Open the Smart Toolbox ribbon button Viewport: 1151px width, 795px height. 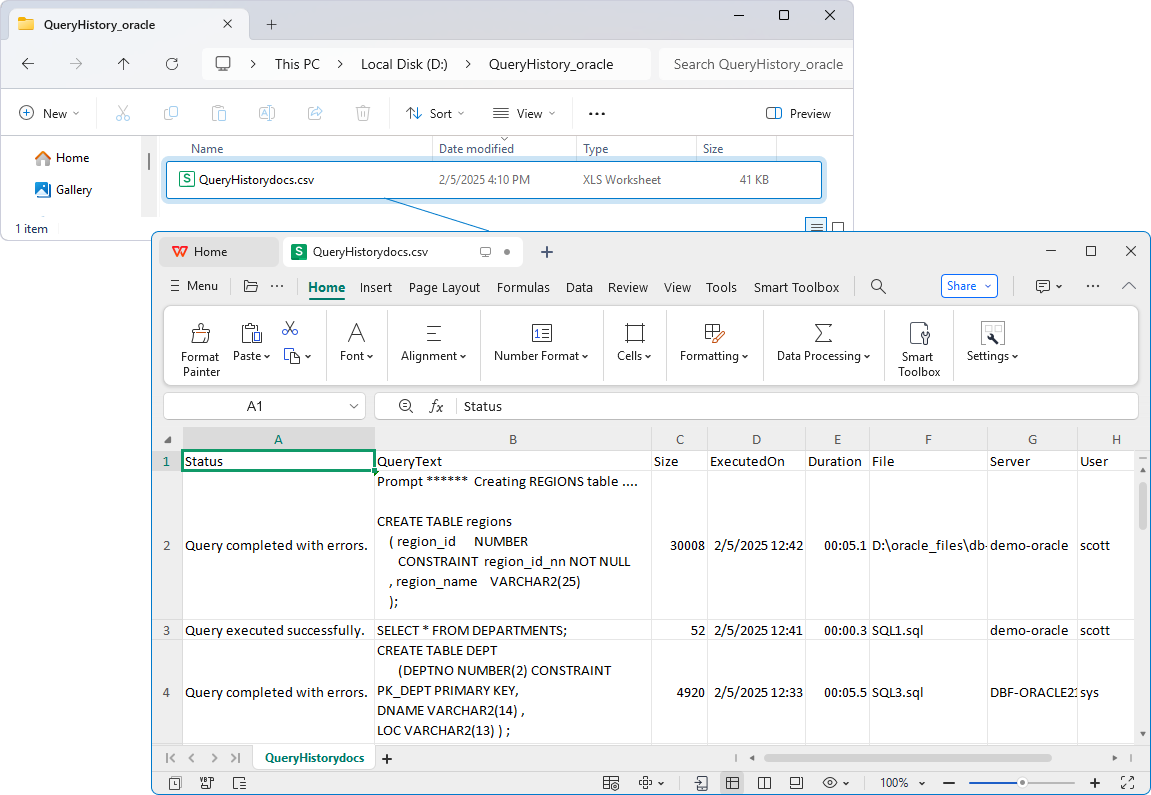point(919,349)
